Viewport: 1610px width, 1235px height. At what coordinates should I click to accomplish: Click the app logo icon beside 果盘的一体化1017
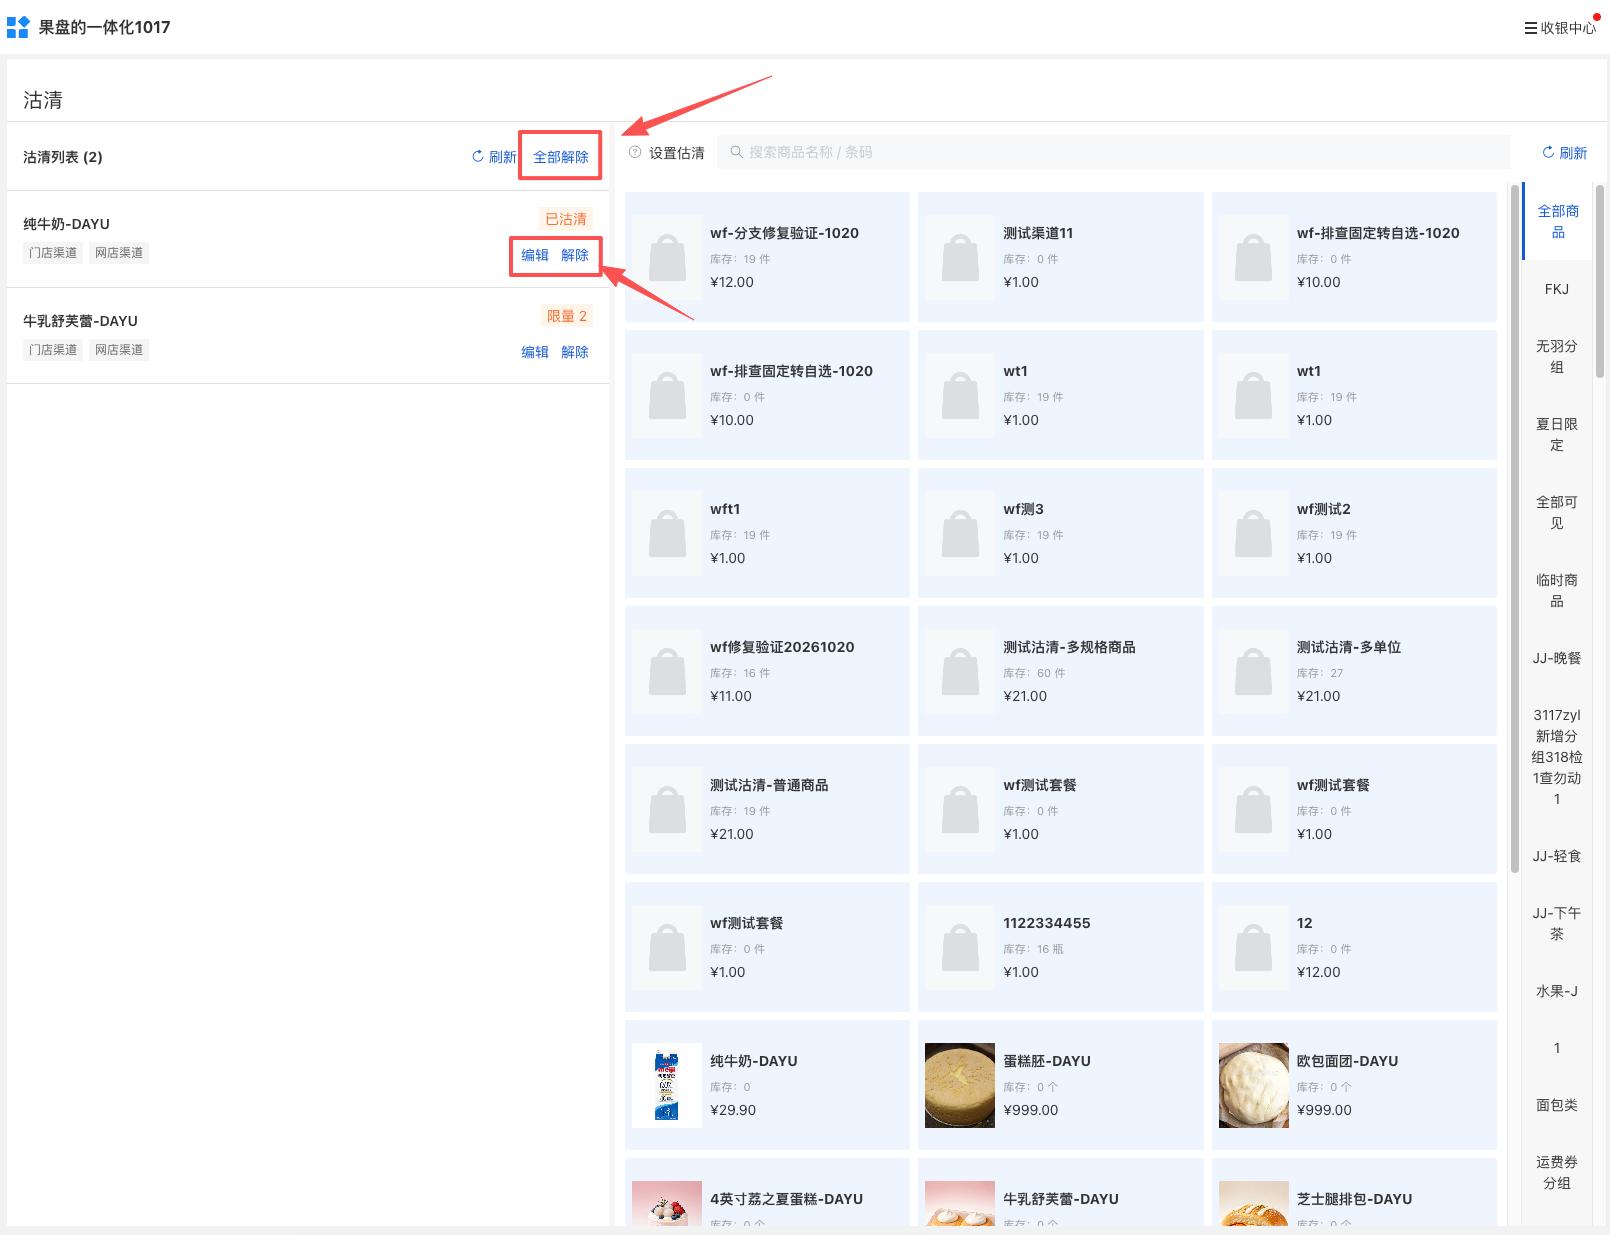pyautogui.click(x=18, y=27)
